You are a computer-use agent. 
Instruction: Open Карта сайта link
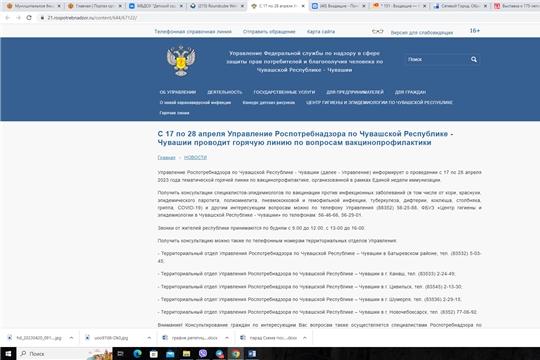(x=321, y=32)
